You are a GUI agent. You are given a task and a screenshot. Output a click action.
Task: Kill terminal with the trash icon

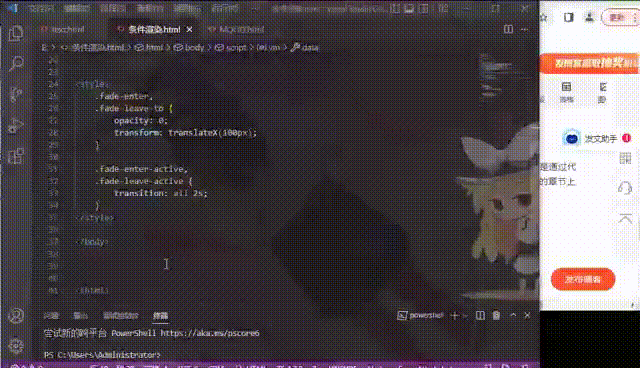click(496, 315)
